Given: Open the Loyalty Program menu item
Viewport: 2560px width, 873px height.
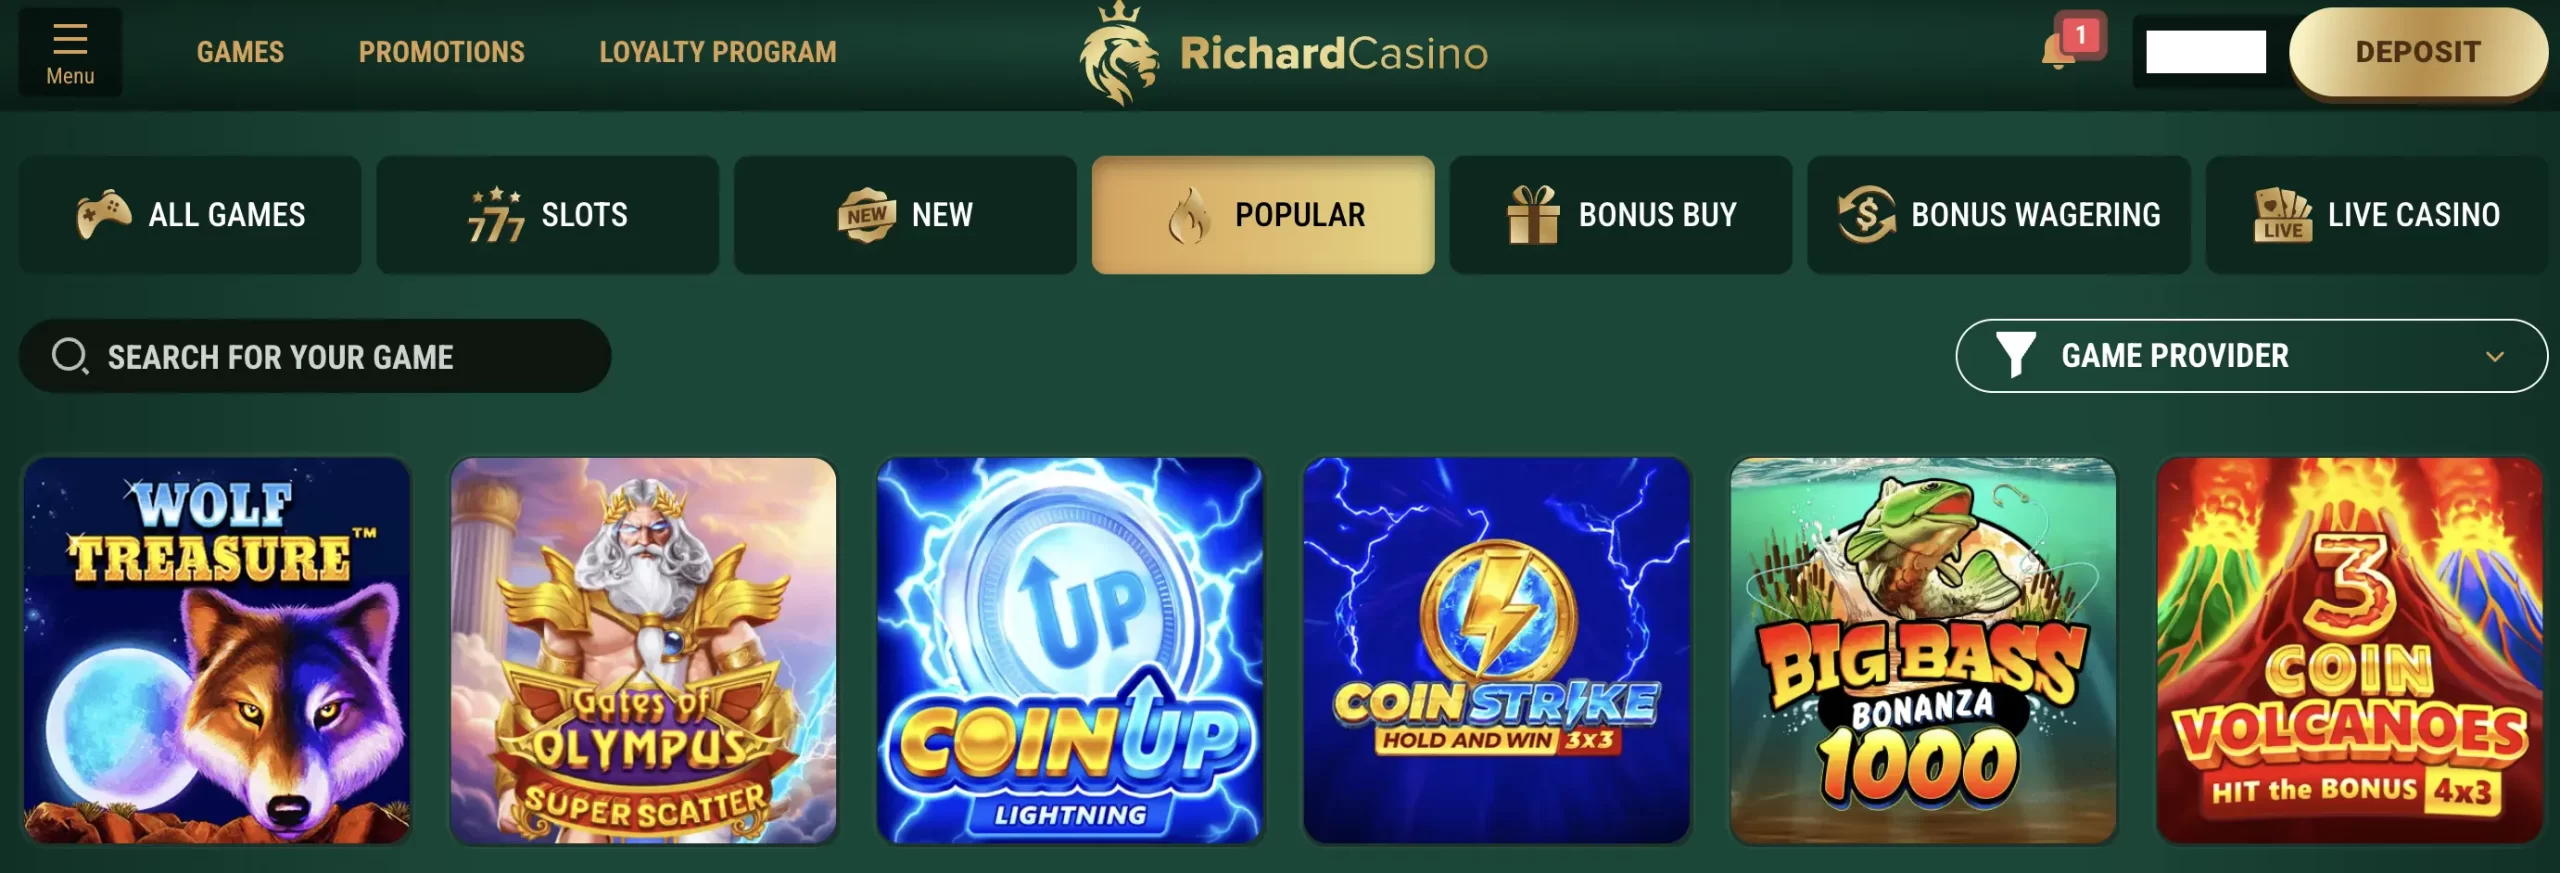Looking at the screenshot, I should point(718,52).
